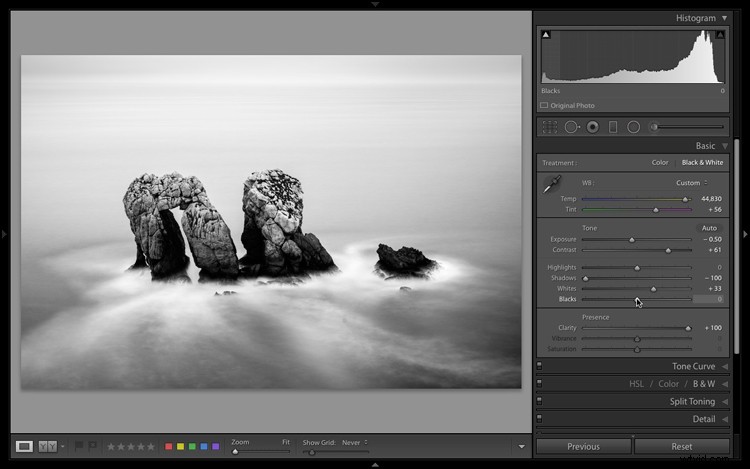Toggle shadow clipping indicator in histogram
Screen dimensions: 750x469
(546, 34)
